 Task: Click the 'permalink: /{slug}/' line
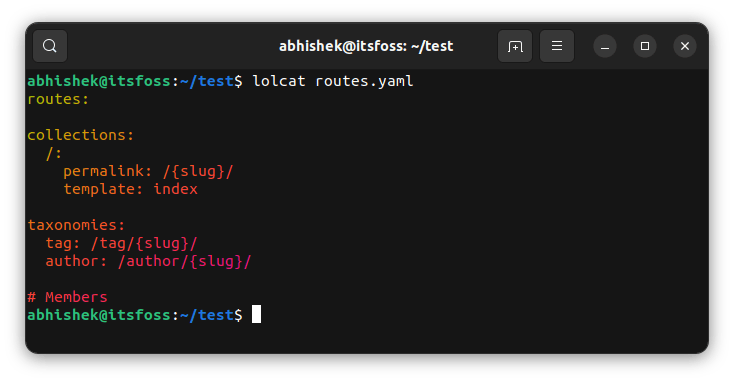148,171
